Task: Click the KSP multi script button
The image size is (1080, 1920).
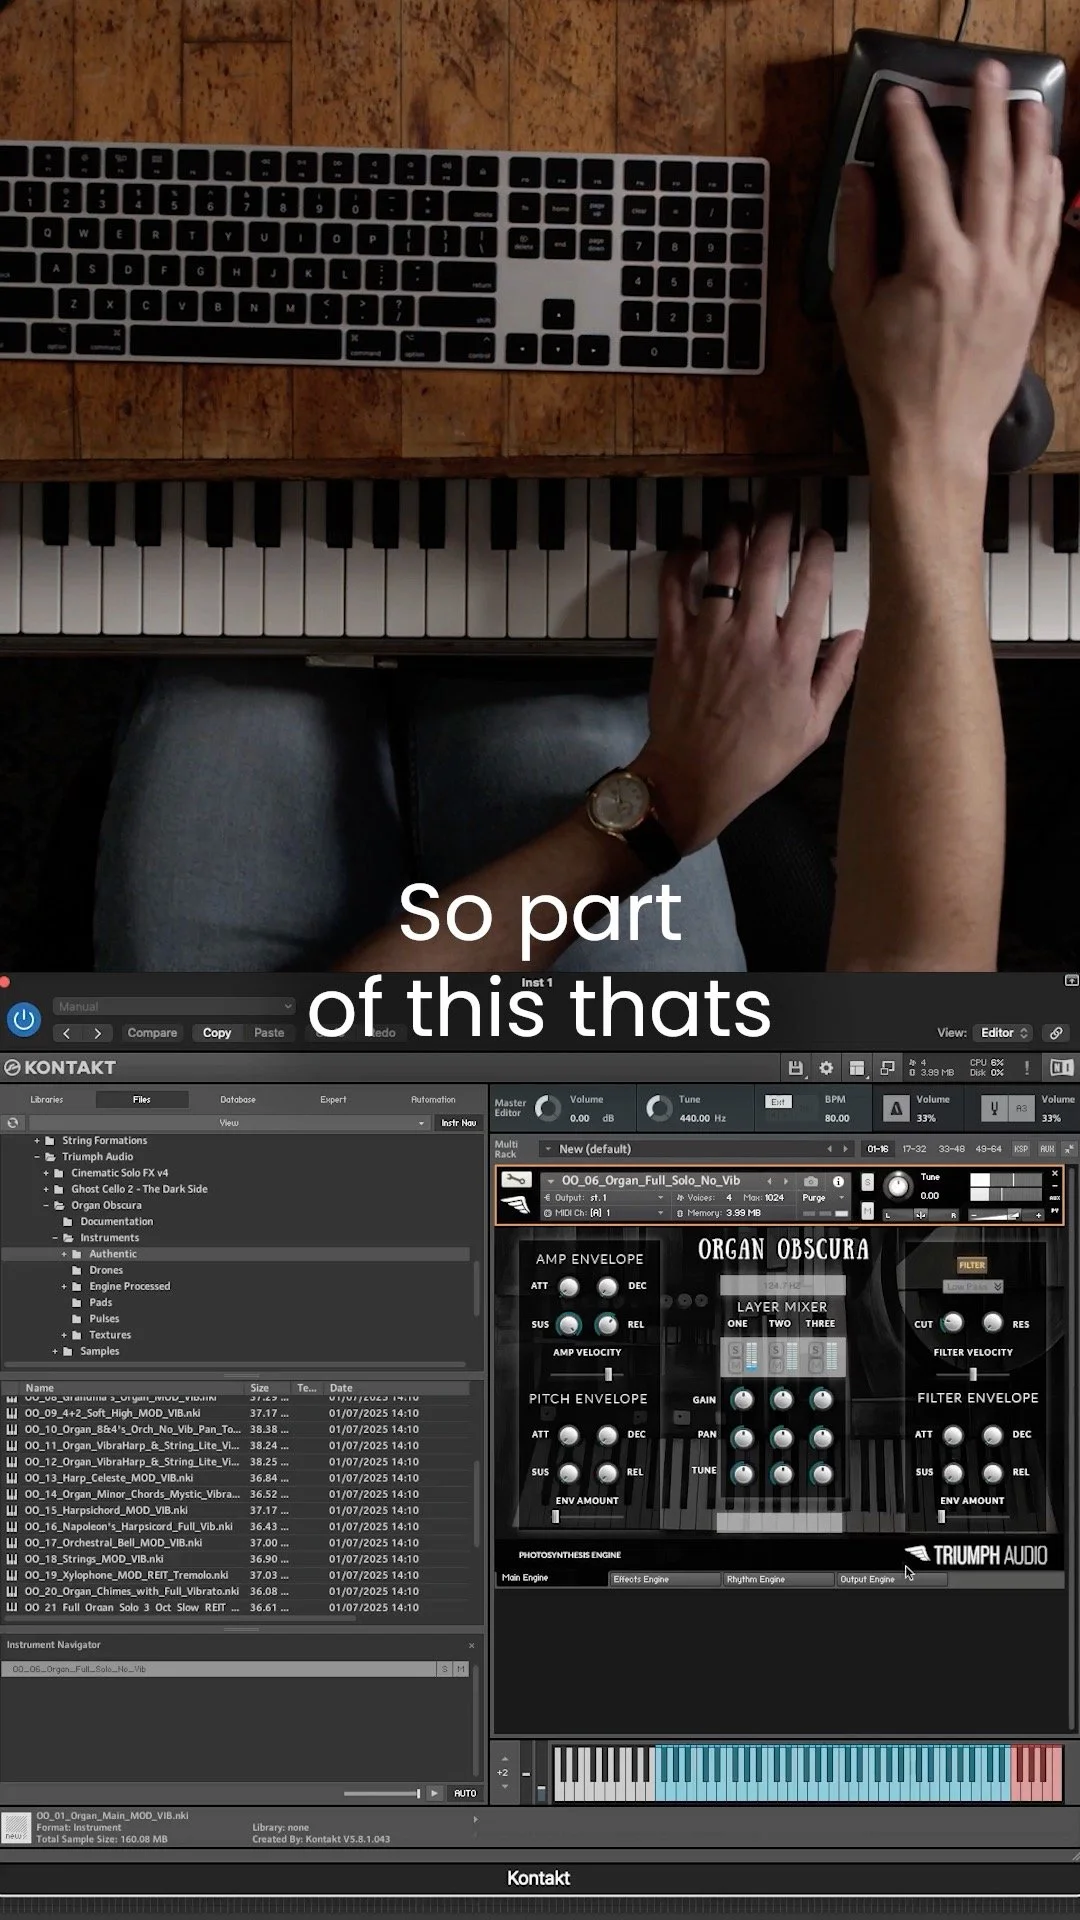Action: coord(1021,1149)
